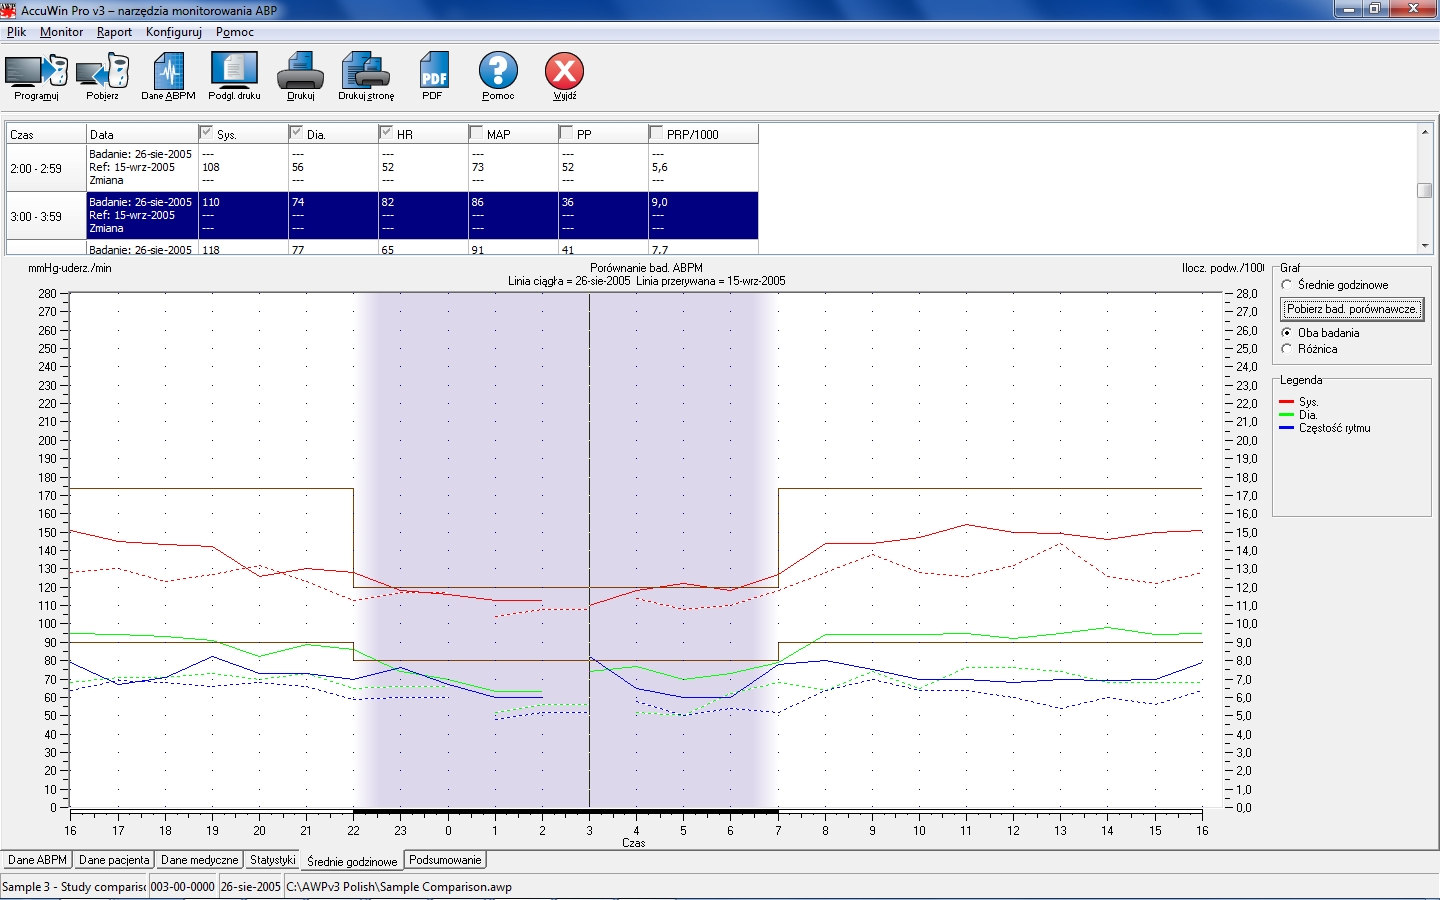Switch to the Podsumowanie tab

coord(445,860)
